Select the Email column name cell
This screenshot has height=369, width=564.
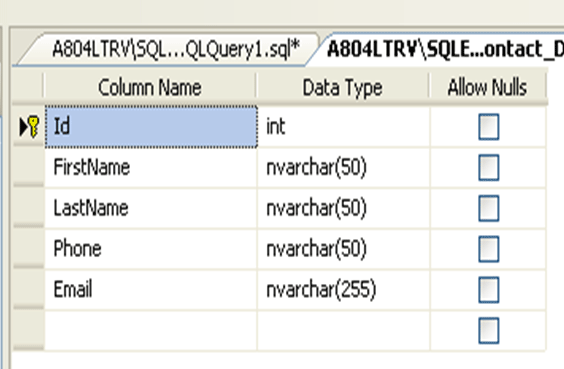pos(151,290)
